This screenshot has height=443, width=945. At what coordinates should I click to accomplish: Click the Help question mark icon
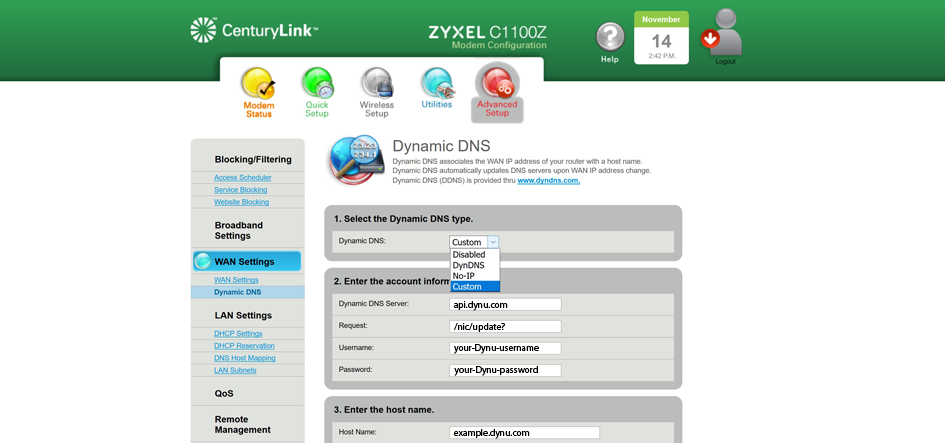tap(610, 37)
